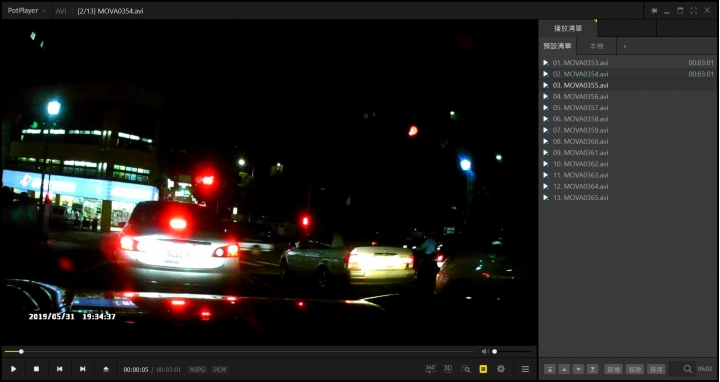Screen dimensions: 720x382
Task: Toggle the yellow playlist panel button
Action: pyautogui.click(x=483, y=369)
